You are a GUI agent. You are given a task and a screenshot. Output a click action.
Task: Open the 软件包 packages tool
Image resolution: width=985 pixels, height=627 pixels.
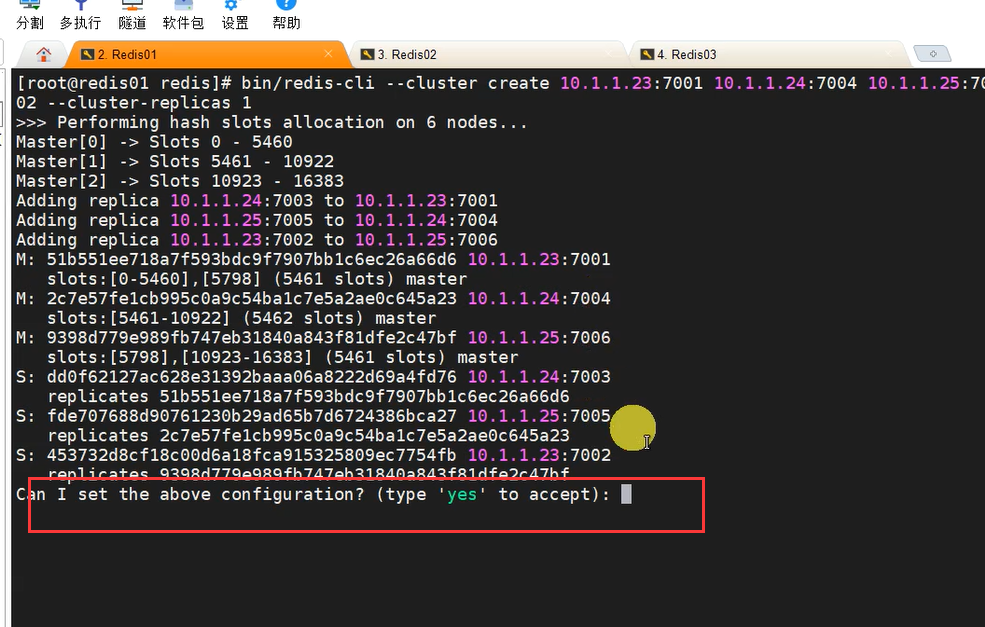click(183, 16)
